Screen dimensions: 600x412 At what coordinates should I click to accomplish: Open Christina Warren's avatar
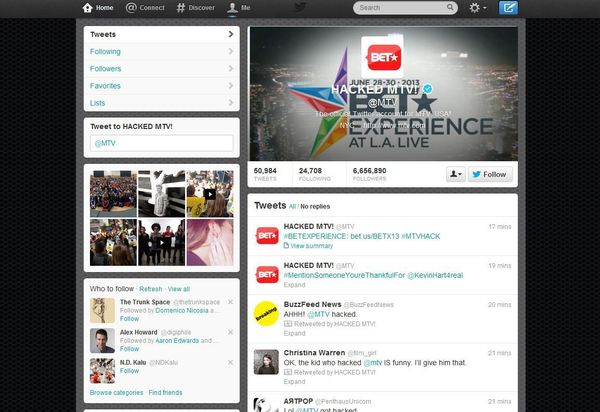pos(266,362)
